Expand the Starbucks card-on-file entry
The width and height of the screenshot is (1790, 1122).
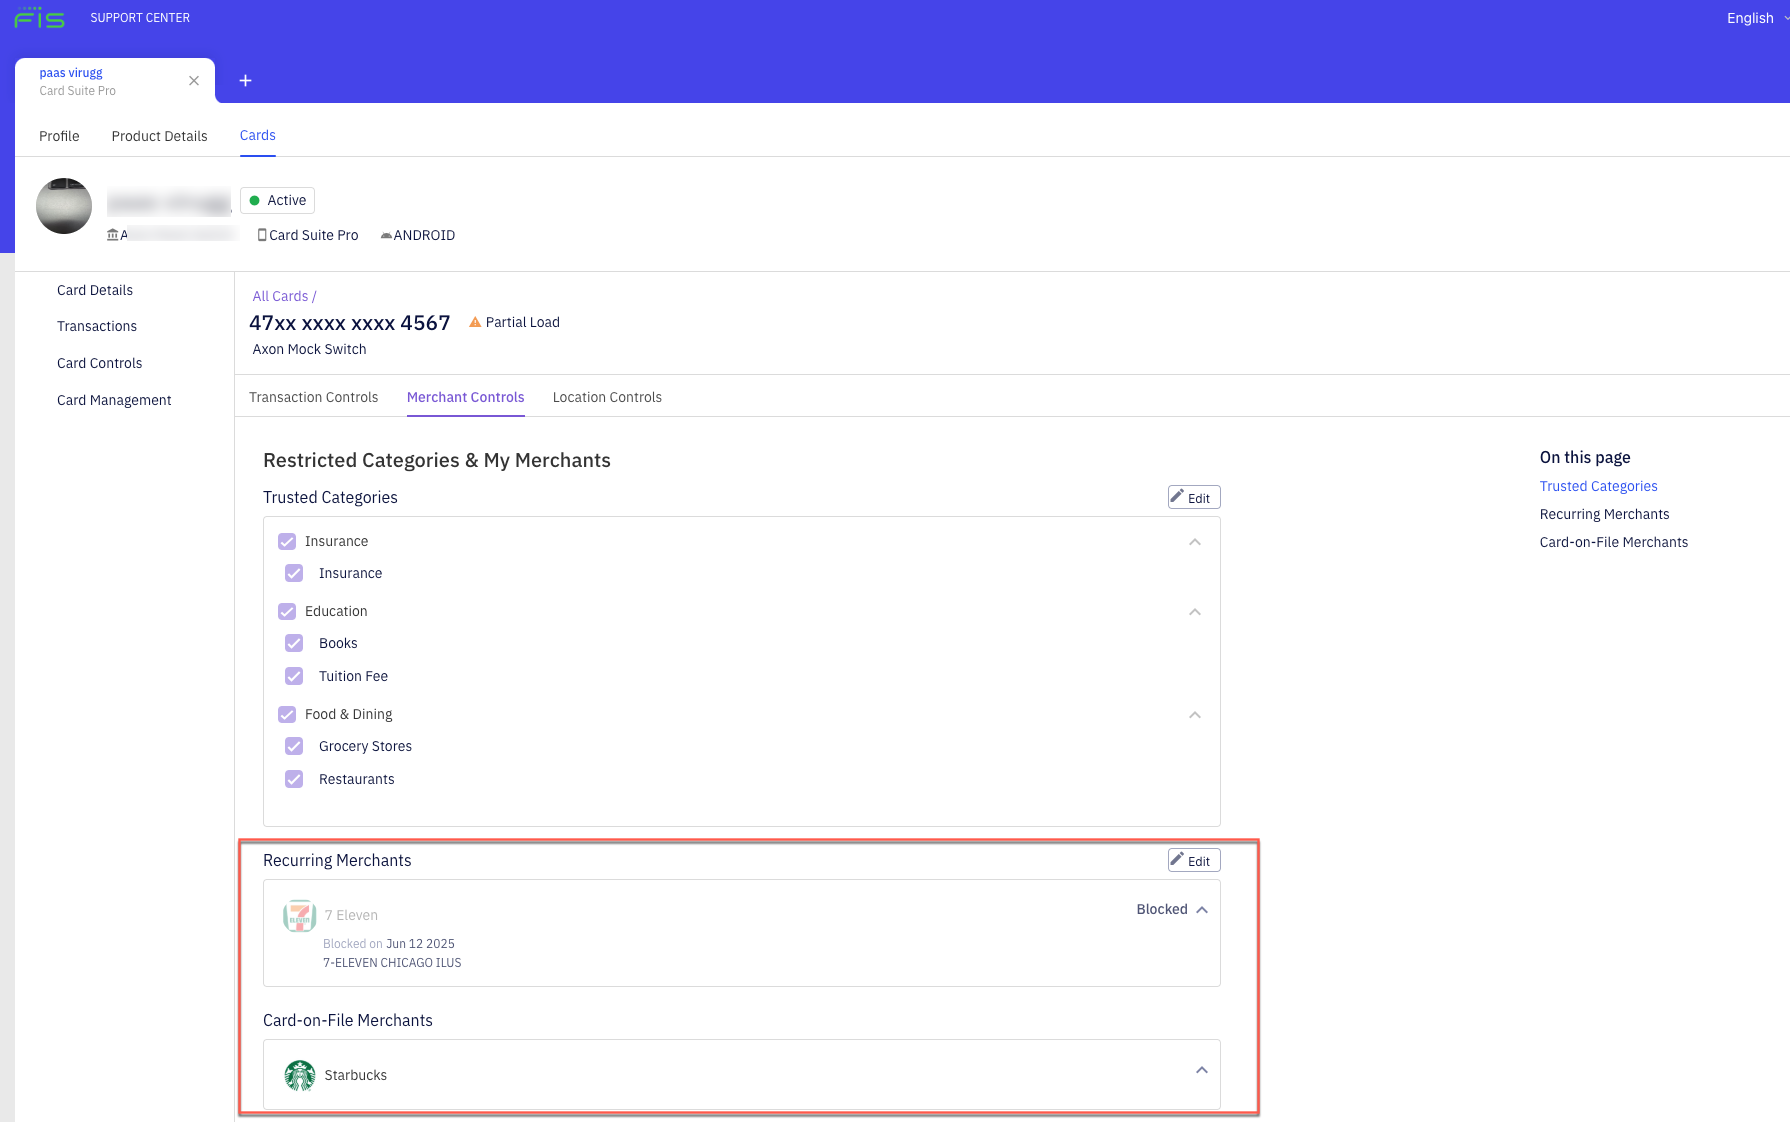click(1202, 1070)
